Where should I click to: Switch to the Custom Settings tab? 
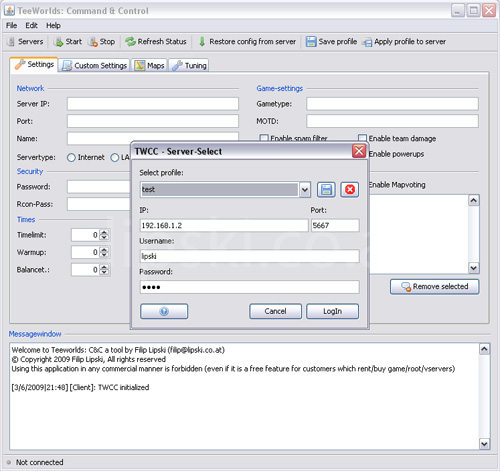pyautogui.click(x=95, y=66)
